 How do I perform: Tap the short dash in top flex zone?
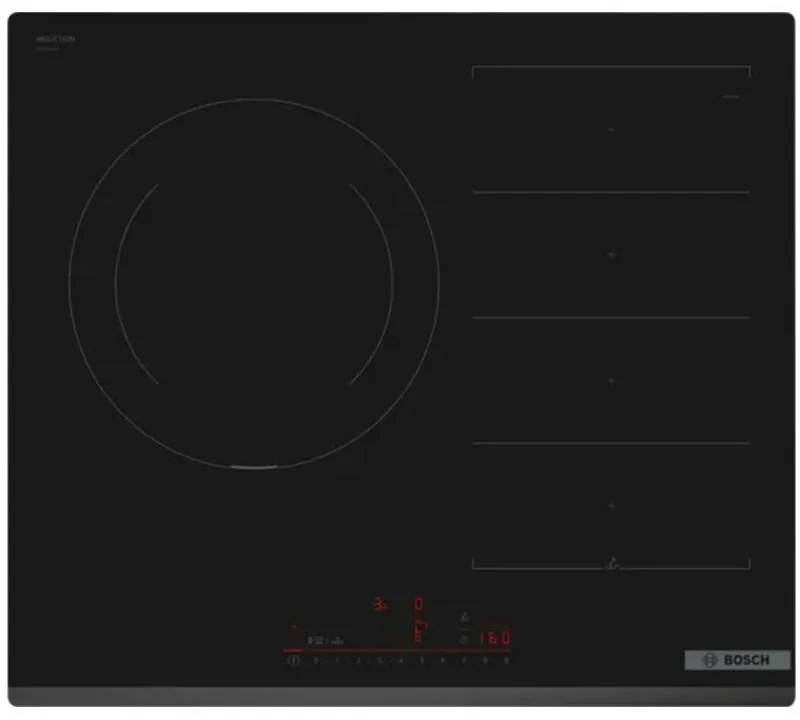tap(730, 97)
